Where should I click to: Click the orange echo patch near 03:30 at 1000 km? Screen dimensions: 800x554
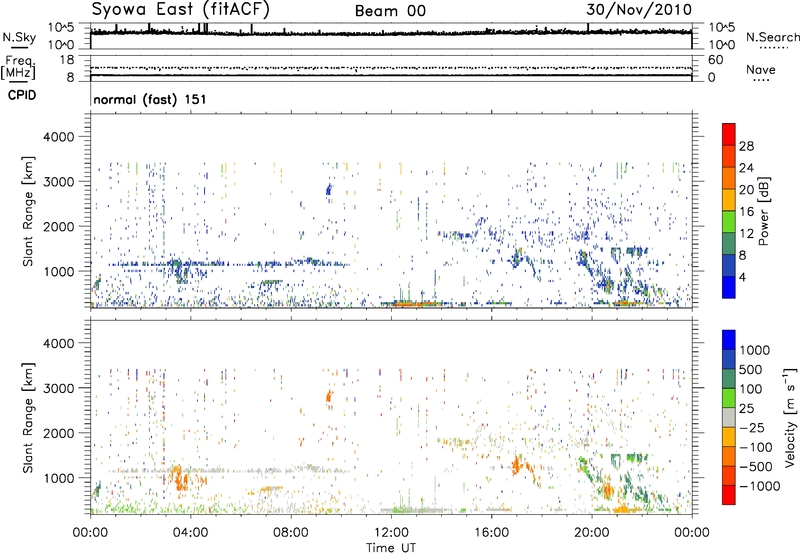click(x=180, y=478)
